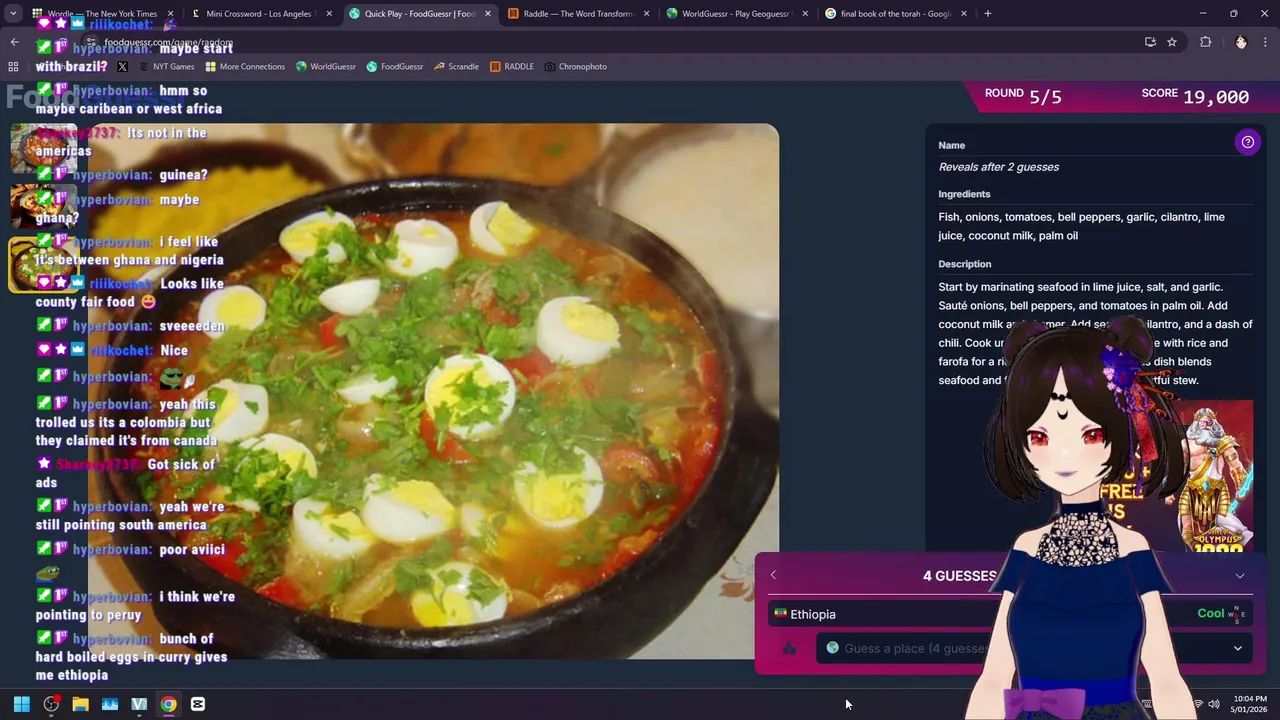The image size is (1280, 720).
Task: Open File Explorer from the taskbar
Action: pos(80,704)
